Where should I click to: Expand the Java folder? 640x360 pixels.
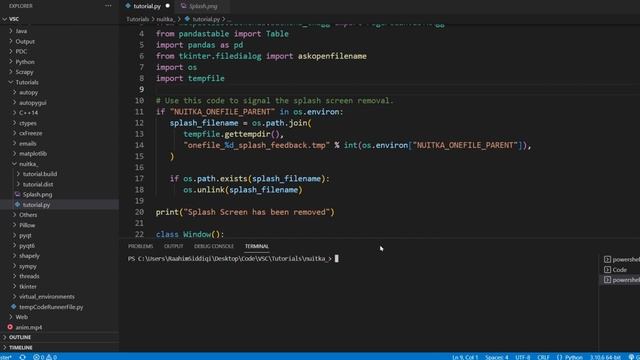21,31
